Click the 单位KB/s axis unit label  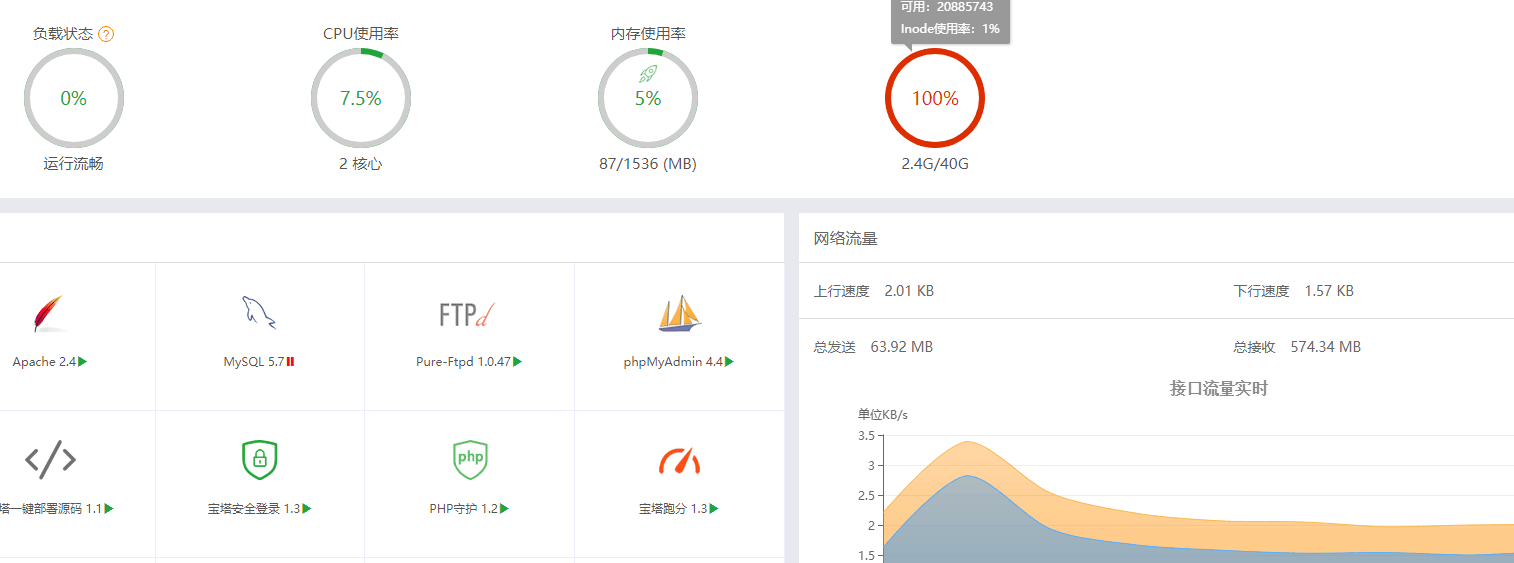pos(882,414)
